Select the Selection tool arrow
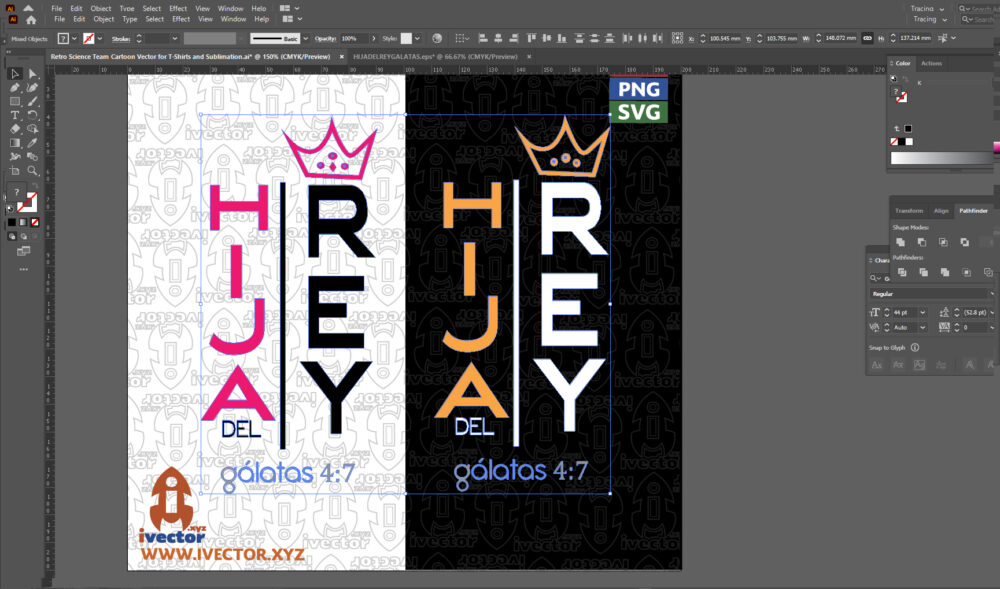 coord(15,74)
